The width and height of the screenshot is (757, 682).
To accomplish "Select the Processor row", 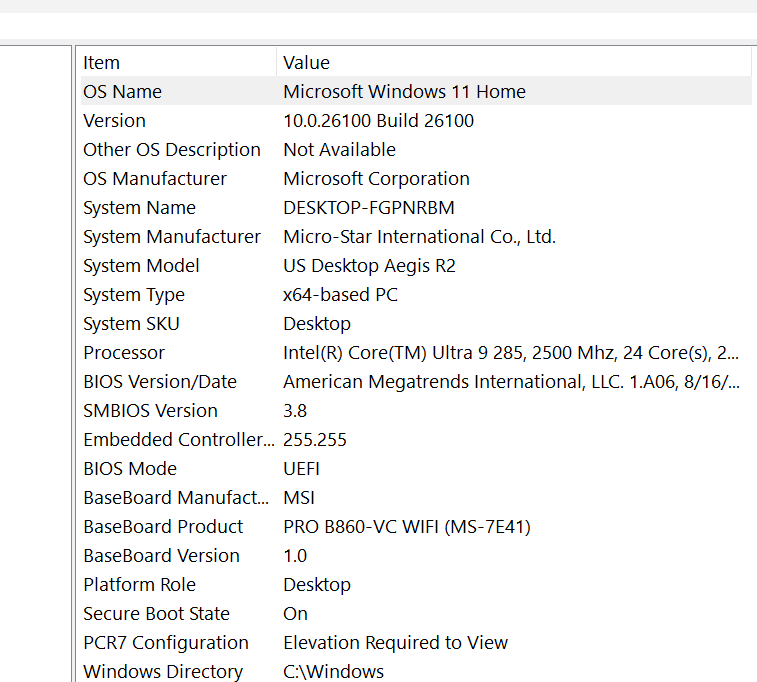I will point(124,353).
